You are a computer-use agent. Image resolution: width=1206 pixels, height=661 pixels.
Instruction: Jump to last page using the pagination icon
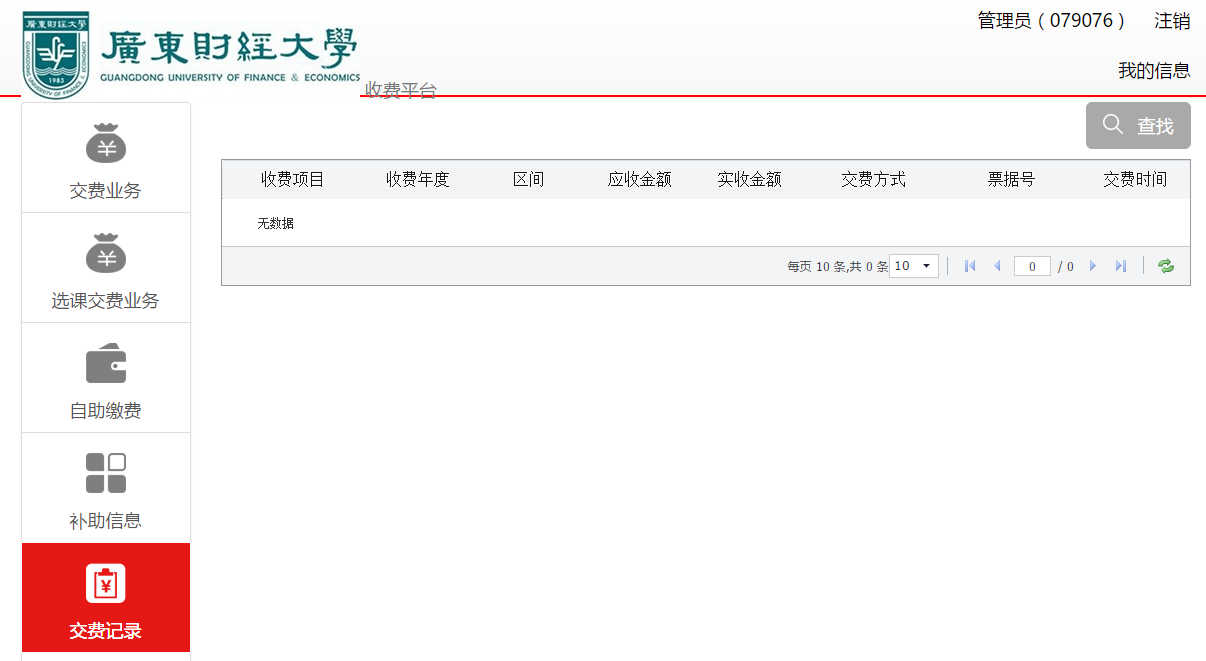click(1120, 265)
